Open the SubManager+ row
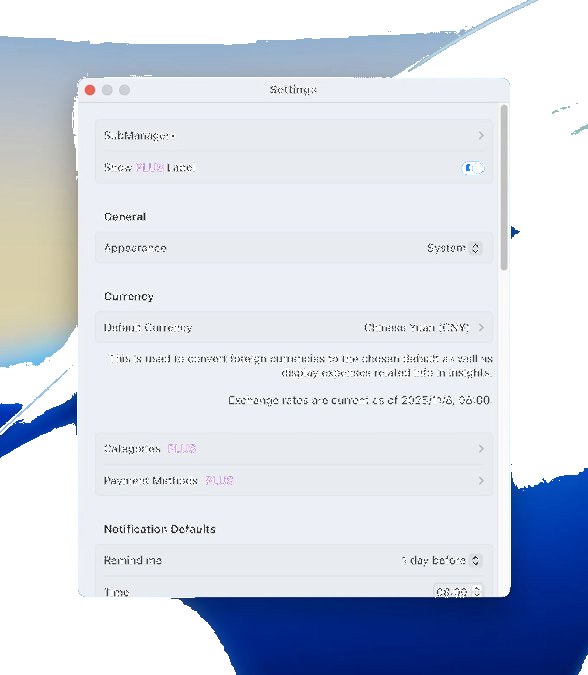588x675 pixels. pos(294,136)
